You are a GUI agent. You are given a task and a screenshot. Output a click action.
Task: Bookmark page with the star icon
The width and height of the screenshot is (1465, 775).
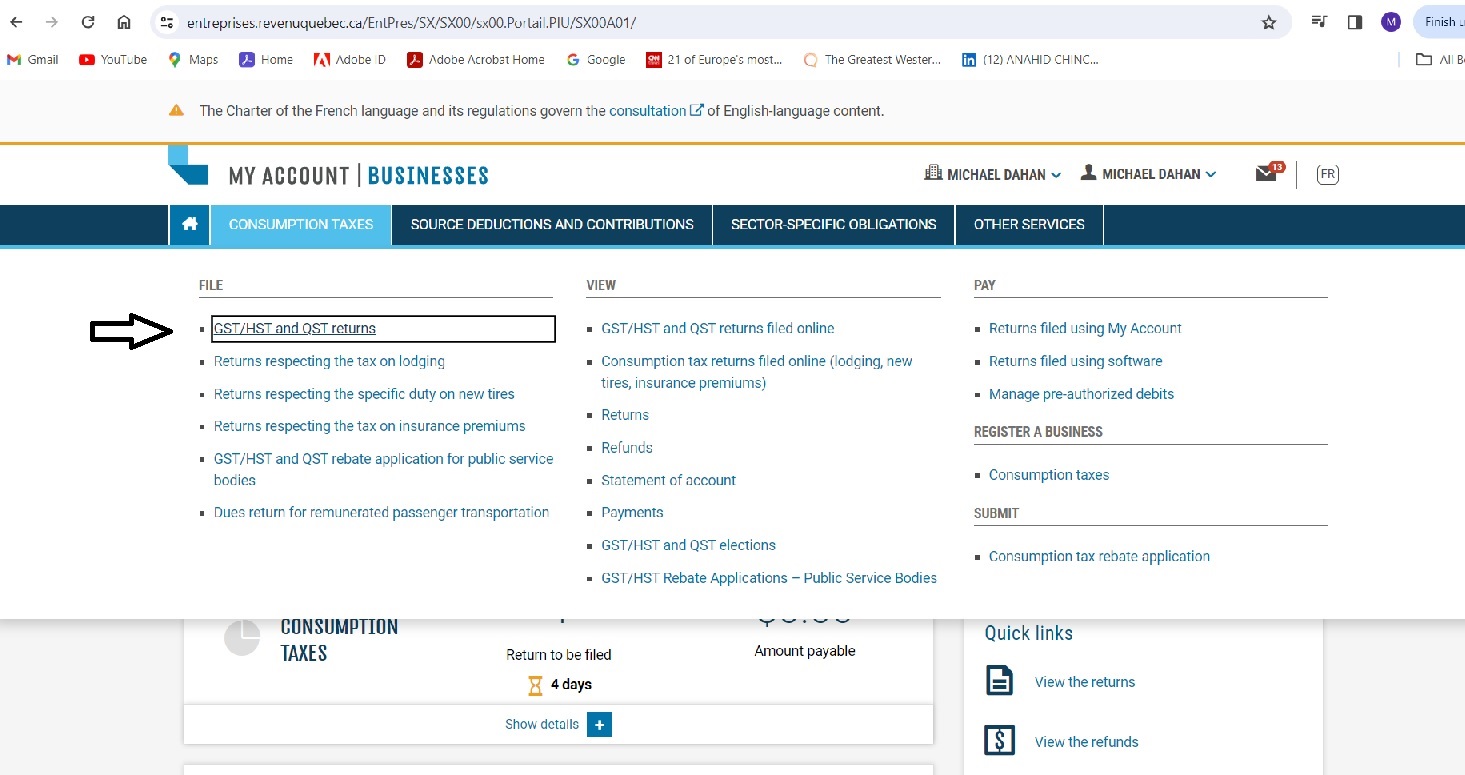[x=1269, y=22]
